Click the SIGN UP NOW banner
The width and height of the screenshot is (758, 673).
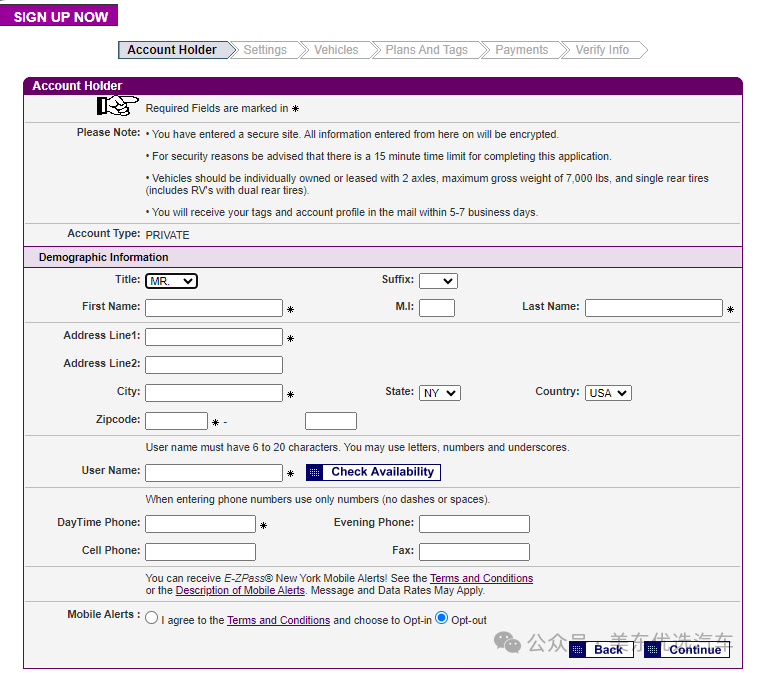59,15
